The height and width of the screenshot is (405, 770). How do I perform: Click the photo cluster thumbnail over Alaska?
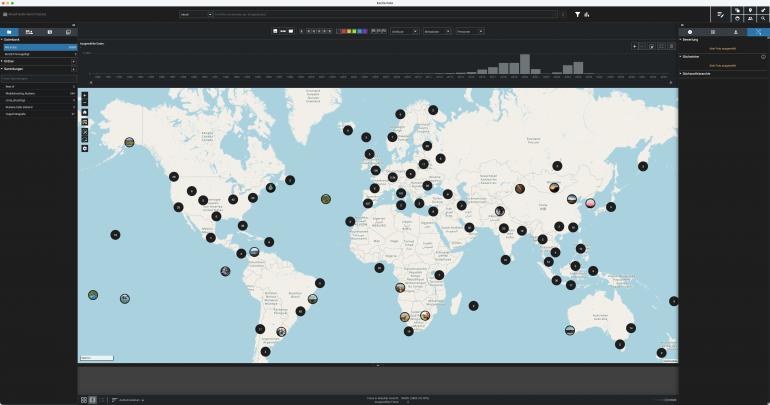[129, 142]
